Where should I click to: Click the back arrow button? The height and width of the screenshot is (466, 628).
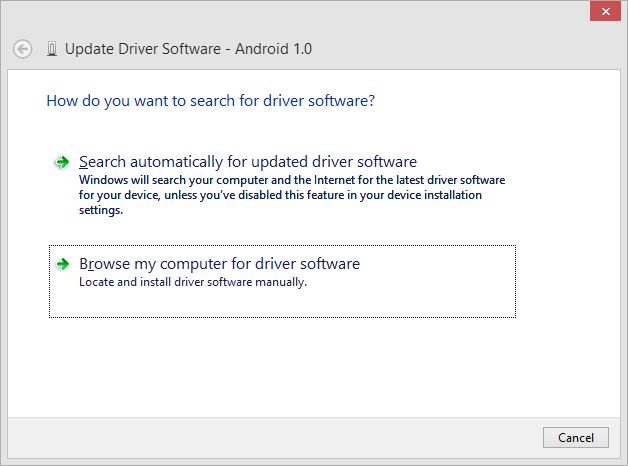(x=23, y=48)
